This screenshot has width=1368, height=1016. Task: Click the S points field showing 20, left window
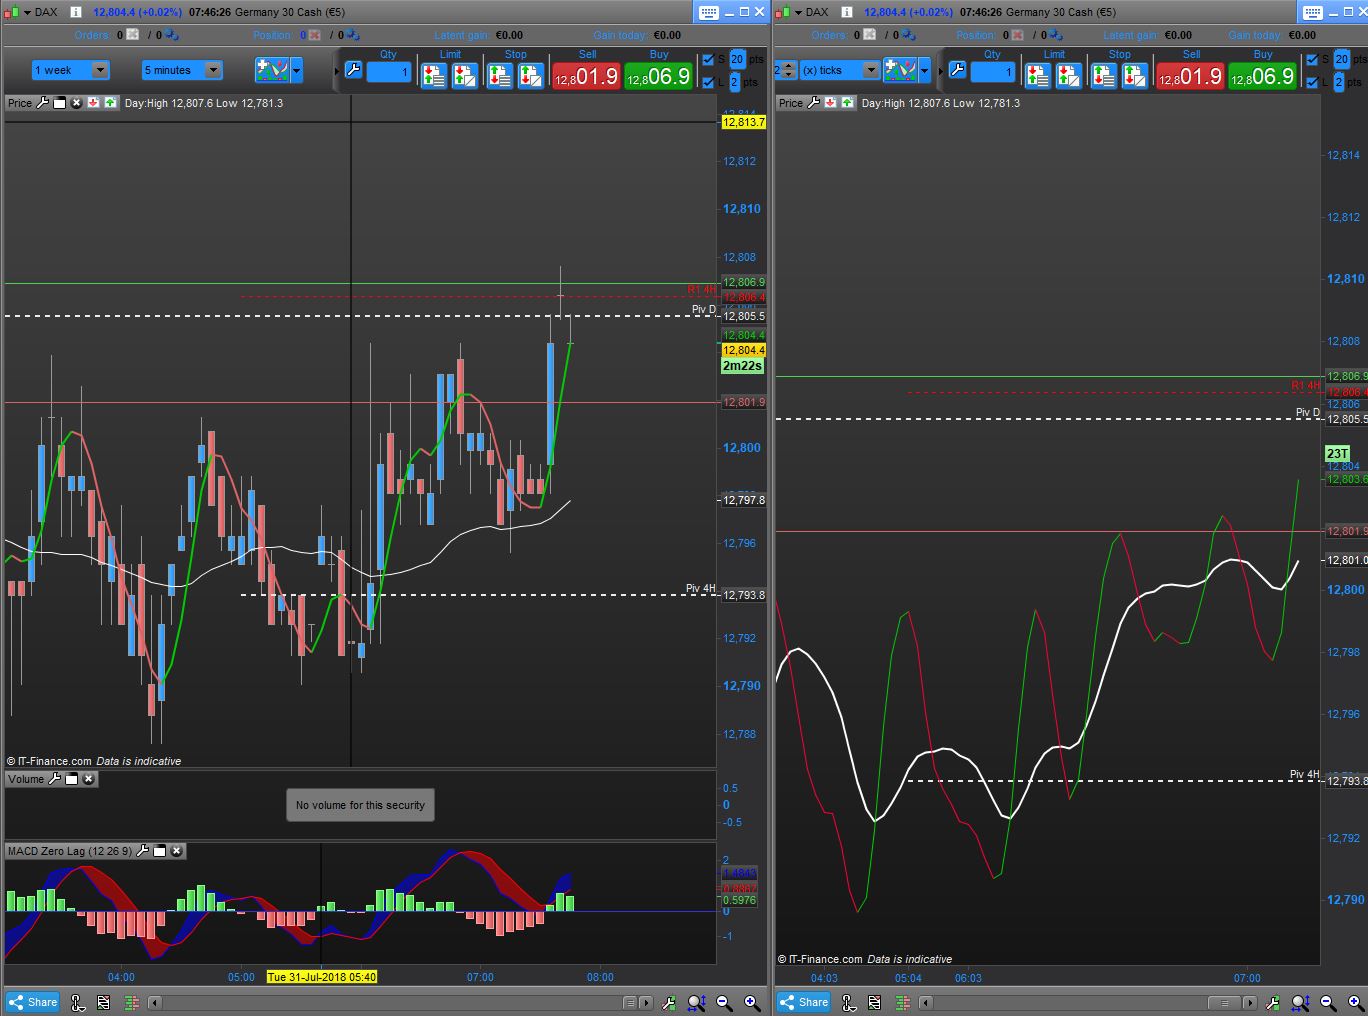(x=737, y=60)
